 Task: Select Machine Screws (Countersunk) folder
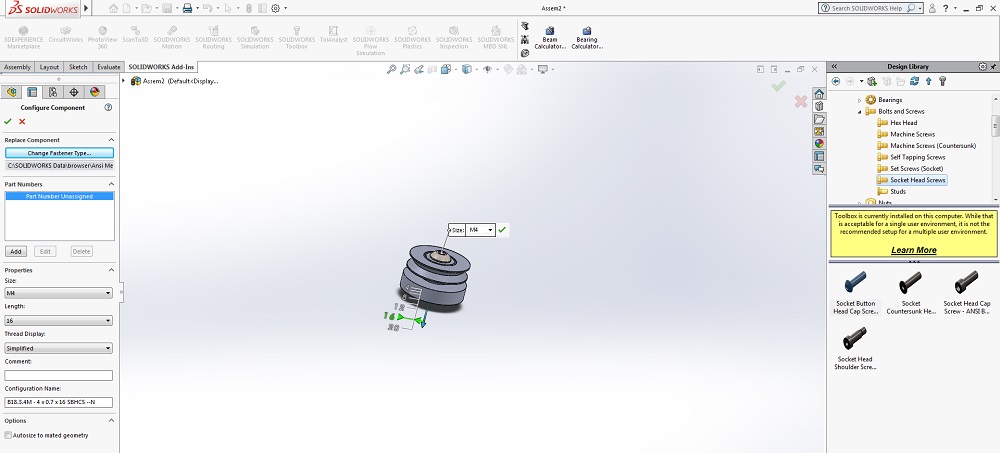pyautogui.click(x=932, y=145)
